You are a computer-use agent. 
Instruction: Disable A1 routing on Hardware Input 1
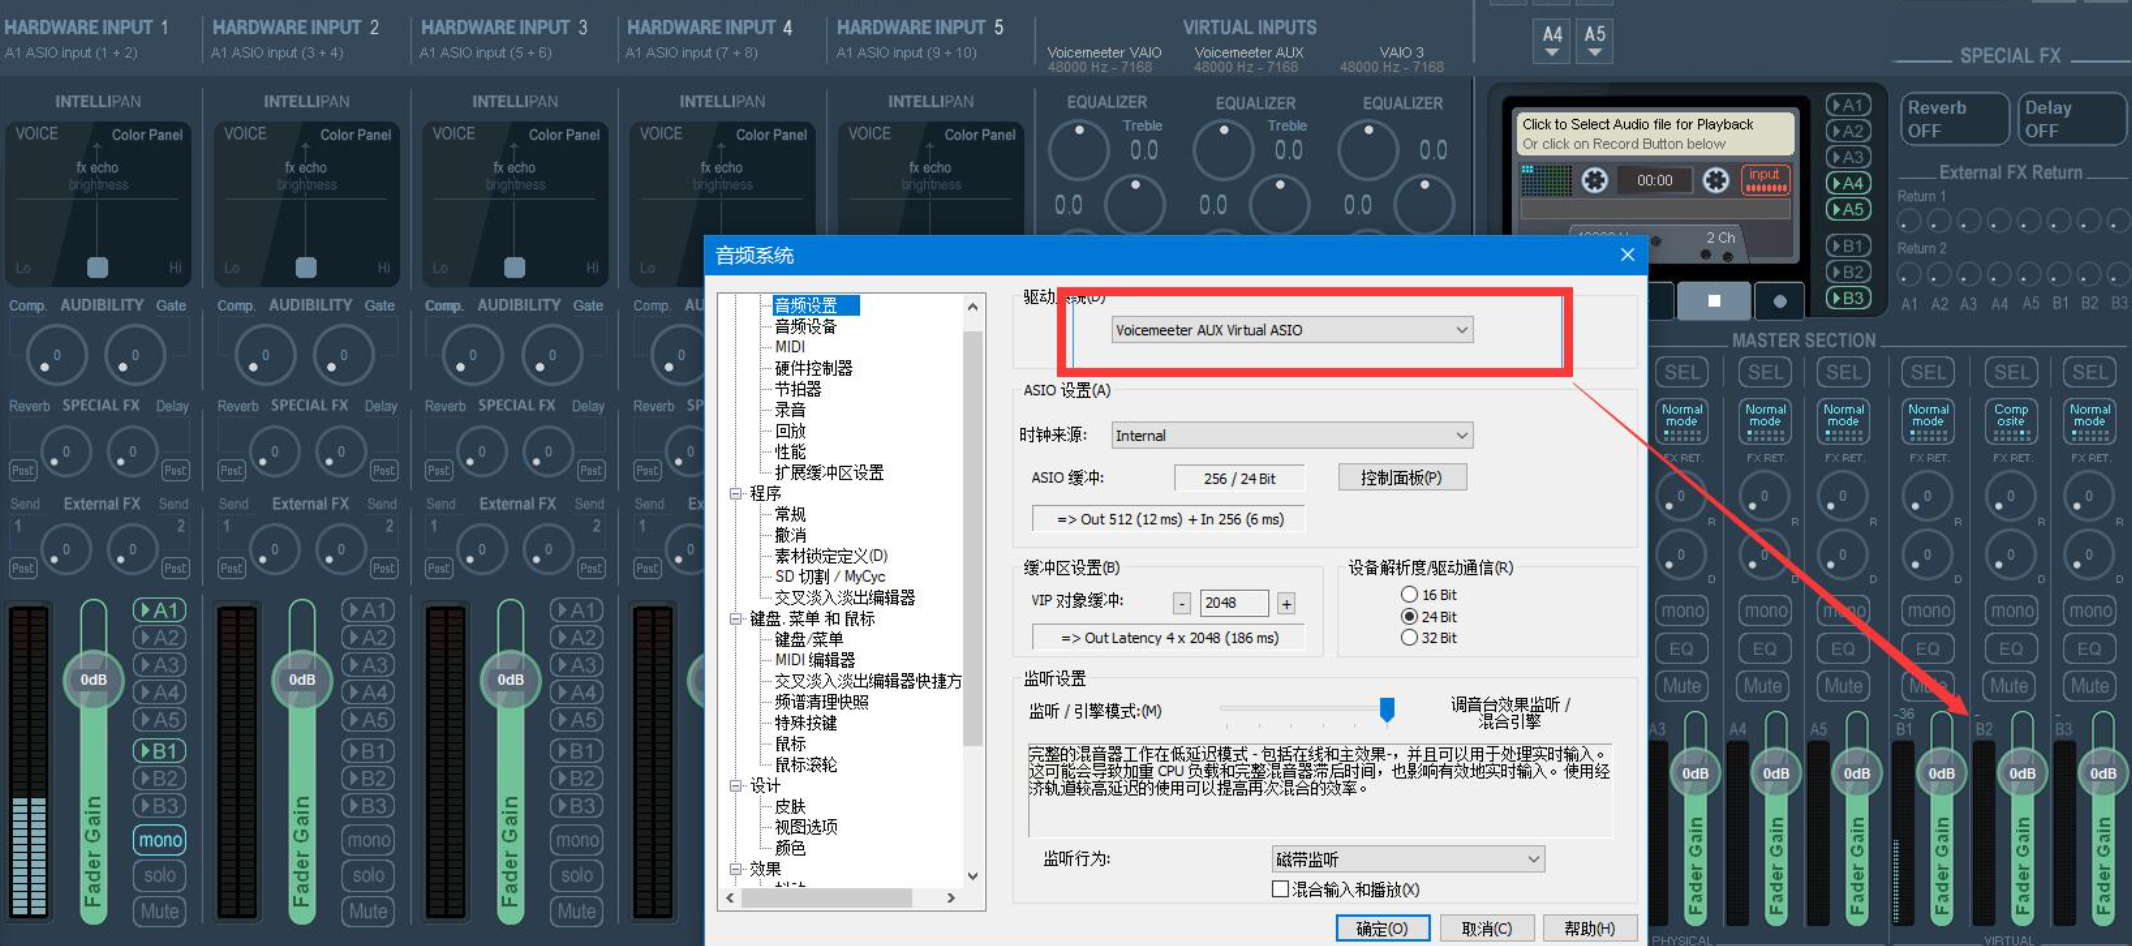coord(160,610)
